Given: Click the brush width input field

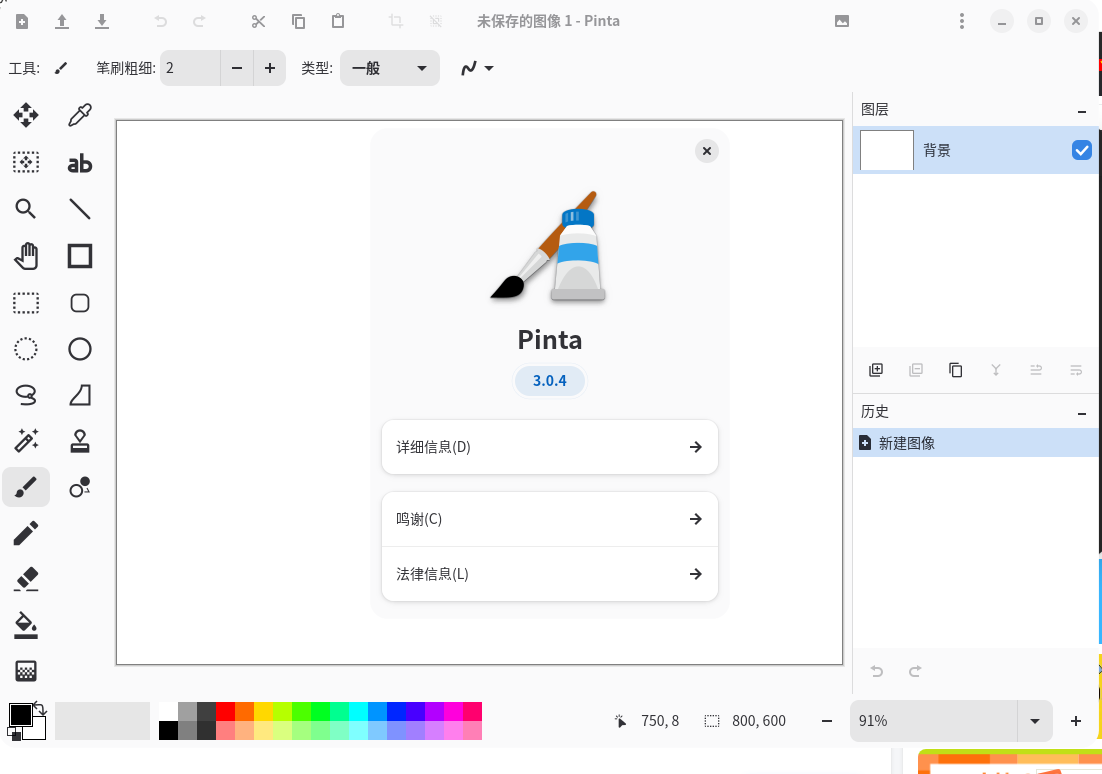Looking at the screenshot, I should [190, 68].
